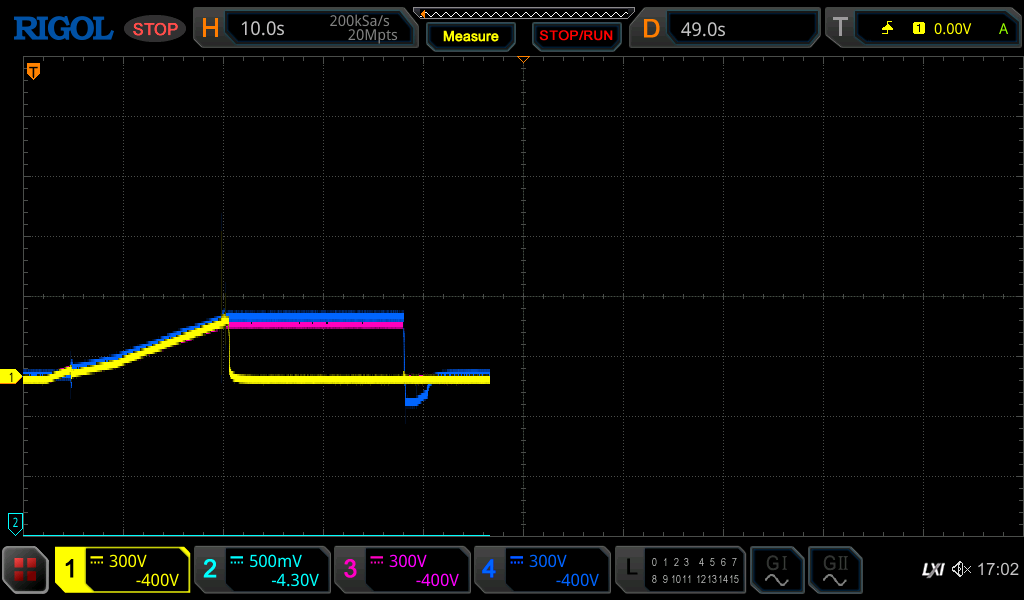This screenshot has height=600, width=1024.
Task: Click the LXI network status icon
Action: pyautogui.click(x=932, y=570)
